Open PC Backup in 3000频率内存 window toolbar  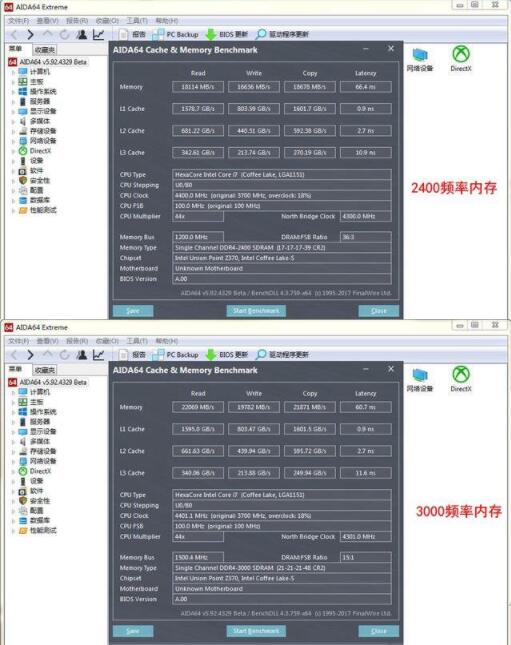(x=175, y=355)
